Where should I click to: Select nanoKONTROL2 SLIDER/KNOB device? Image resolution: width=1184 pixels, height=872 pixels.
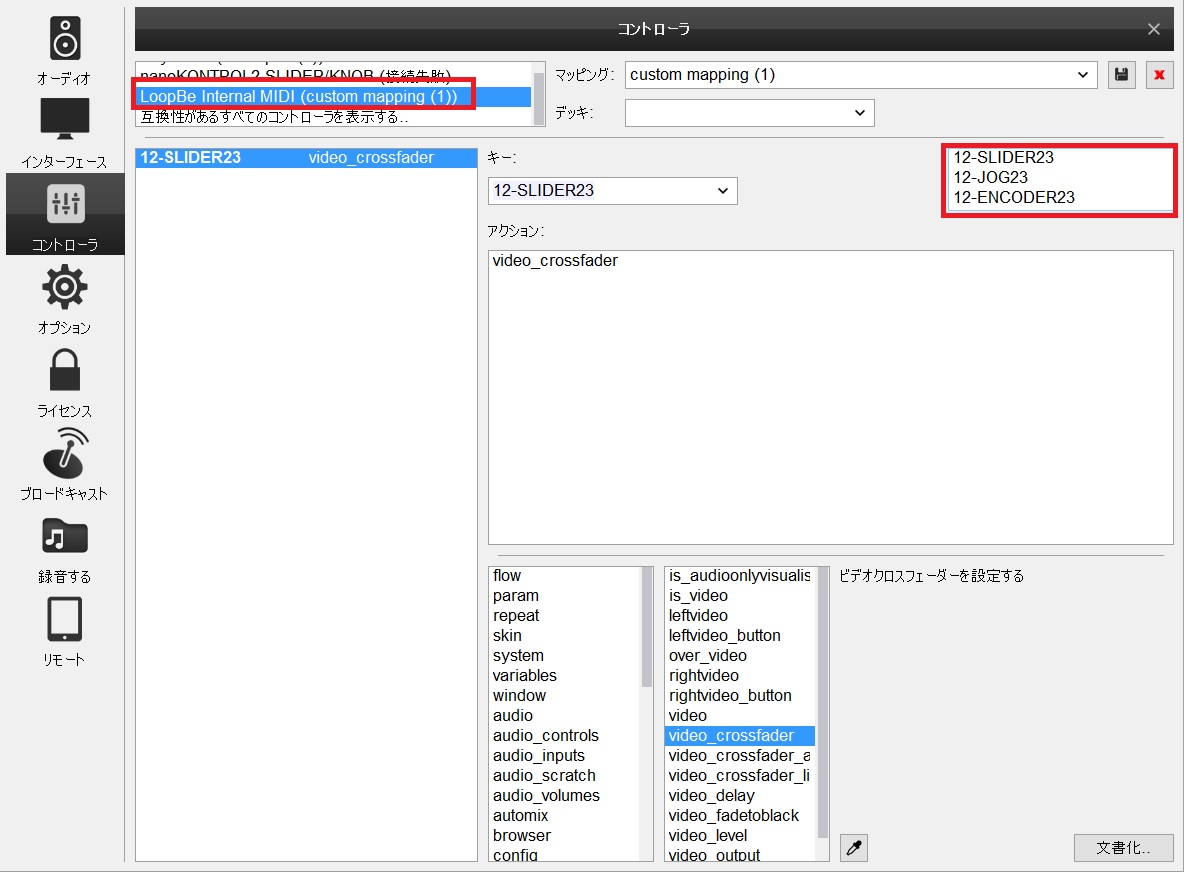(334, 75)
